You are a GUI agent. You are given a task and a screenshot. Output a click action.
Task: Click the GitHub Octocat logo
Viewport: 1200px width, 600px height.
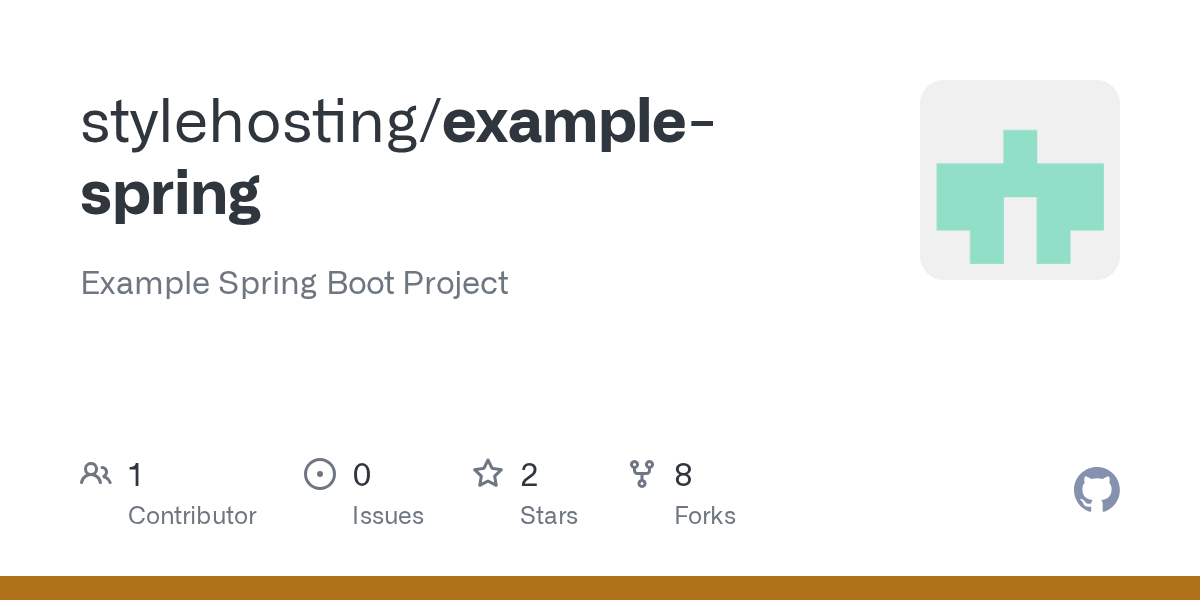click(x=1097, y=490)
